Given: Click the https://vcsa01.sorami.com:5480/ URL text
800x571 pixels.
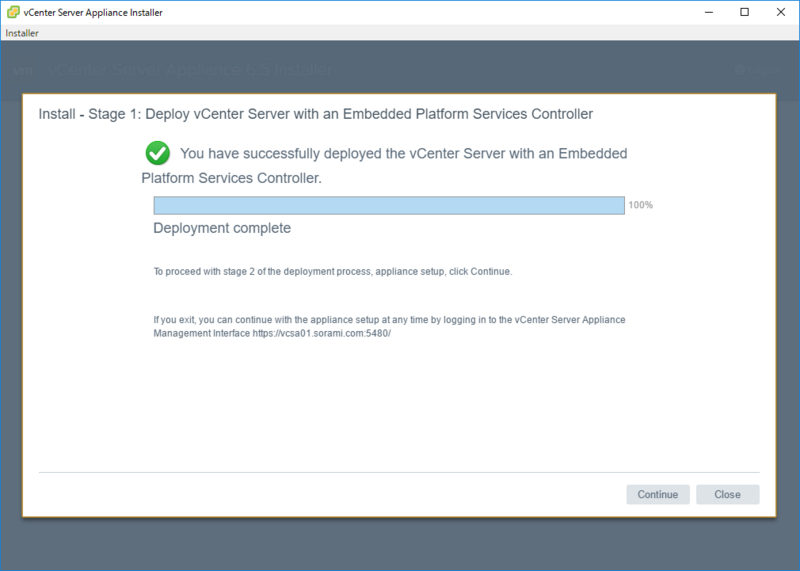Looking at the screenshot, I should click(321, 334).
